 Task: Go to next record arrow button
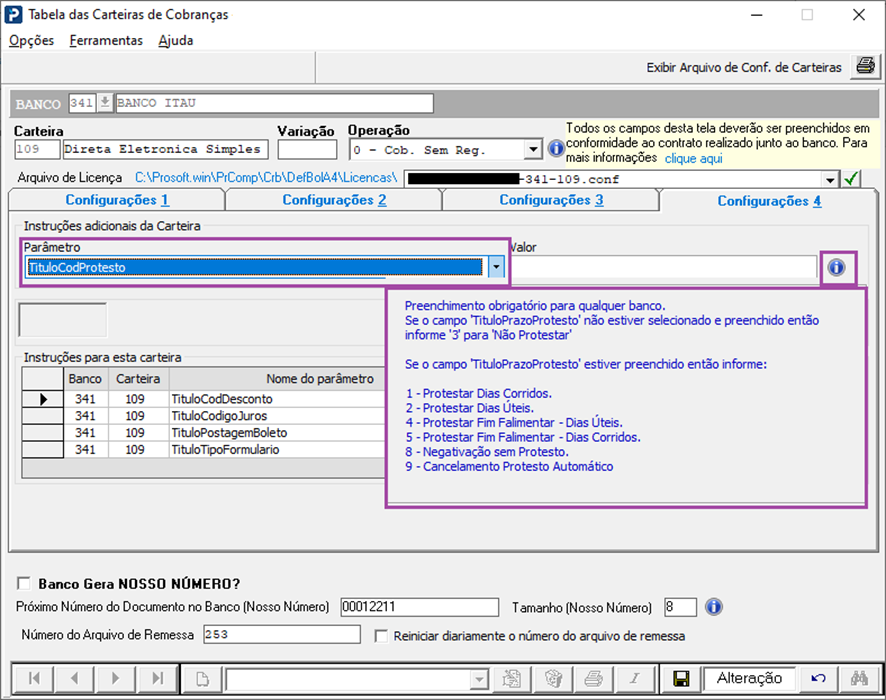[x=116, y=678]
